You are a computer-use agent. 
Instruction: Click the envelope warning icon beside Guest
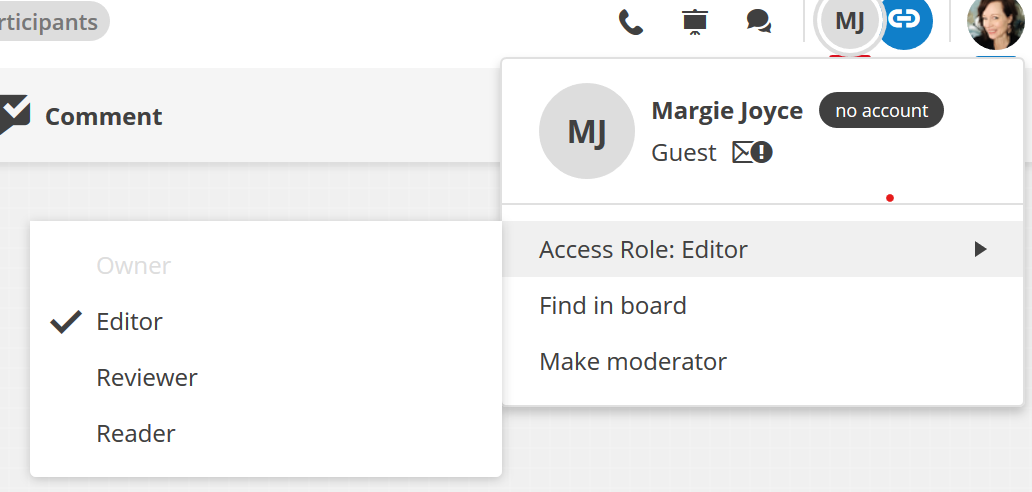click(x=752, y=153)
